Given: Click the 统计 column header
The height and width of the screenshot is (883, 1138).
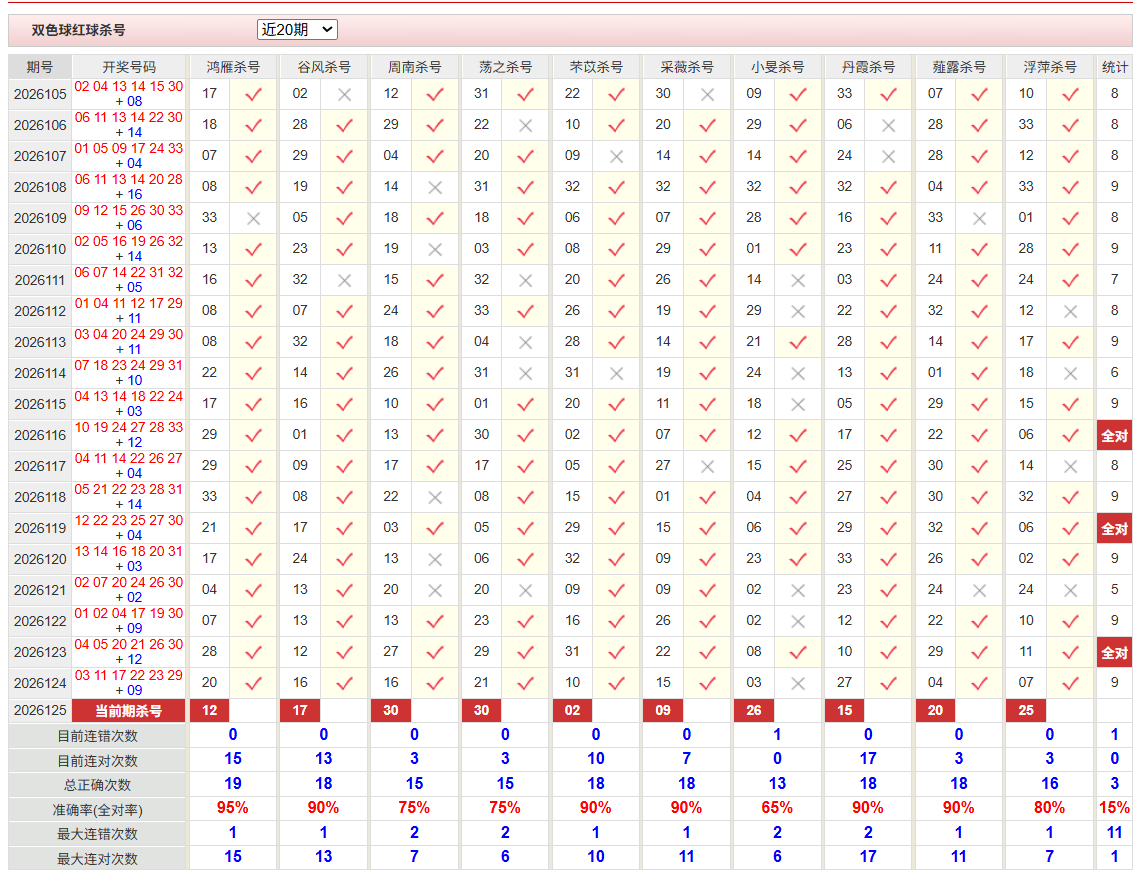Looking at the screenshot, I should tap(1114, 67).
